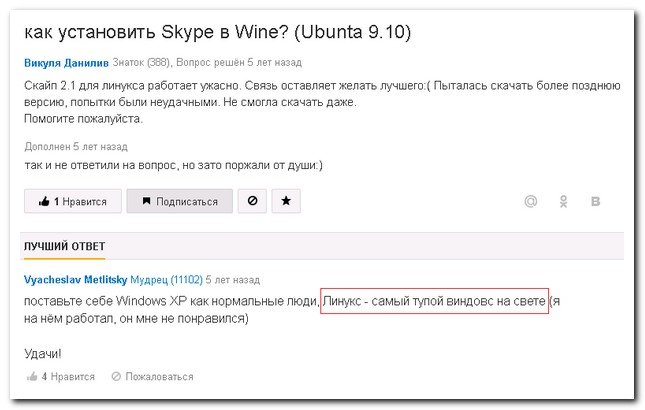Click the 'Мудрец (11102)' rank label
This screenshot has height=410, width=645.
(173, 280)
